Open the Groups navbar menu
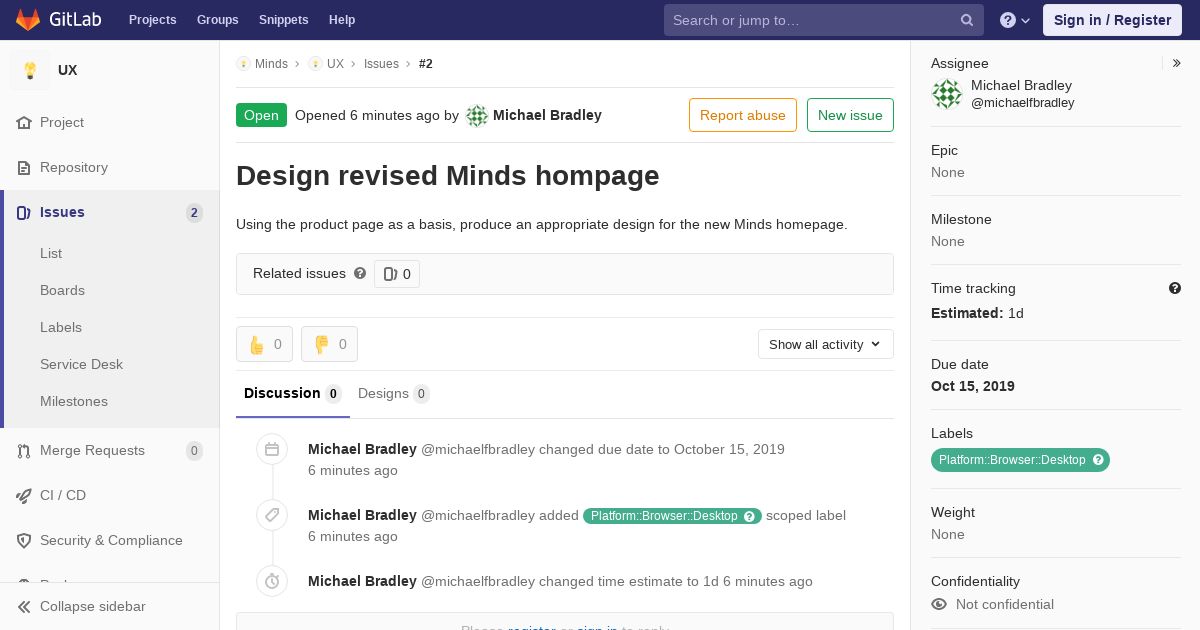 [x=218, y=20]
